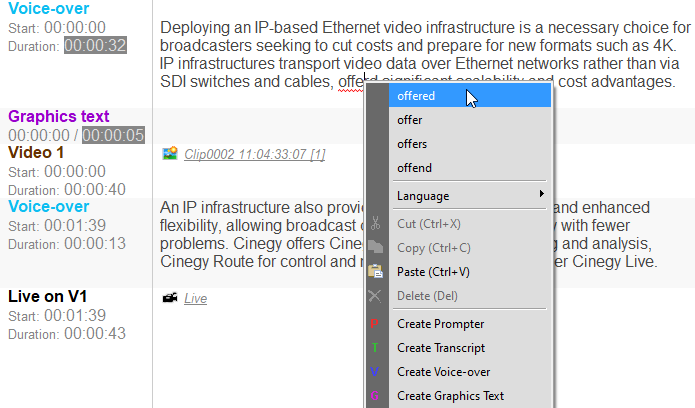The height and width of the screenshot is (408, 695).
Task: Select Create Prompter menu entry
Action: [440, 324]
